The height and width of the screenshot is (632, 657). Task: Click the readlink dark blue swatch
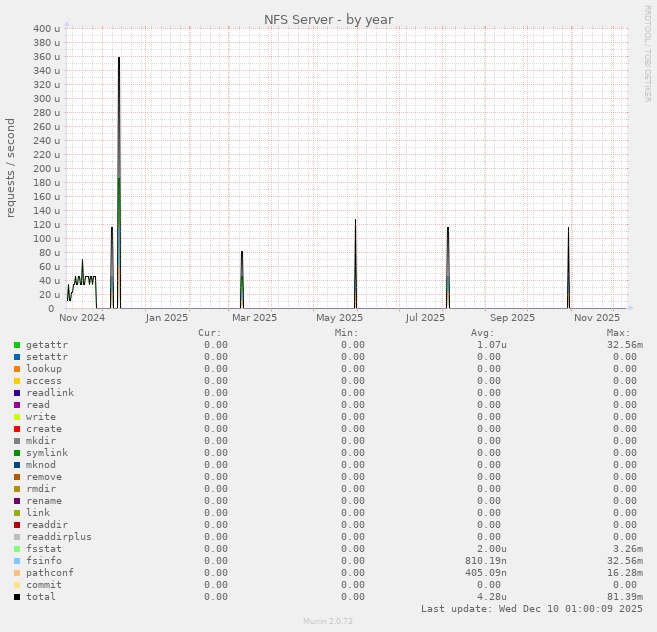17,393
